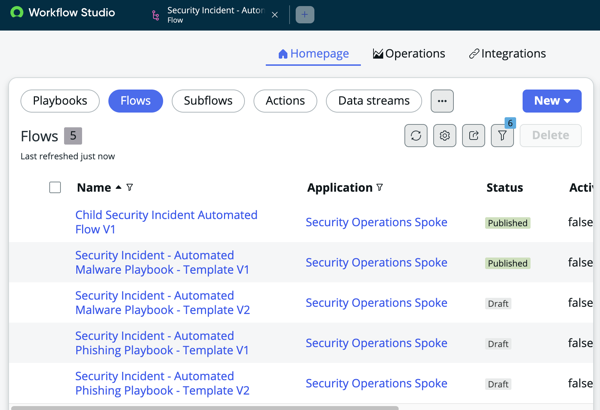Open Security Operations Spoke for Child Security row
This screenshot has width=600, height=410.
(x=377, y=222)
